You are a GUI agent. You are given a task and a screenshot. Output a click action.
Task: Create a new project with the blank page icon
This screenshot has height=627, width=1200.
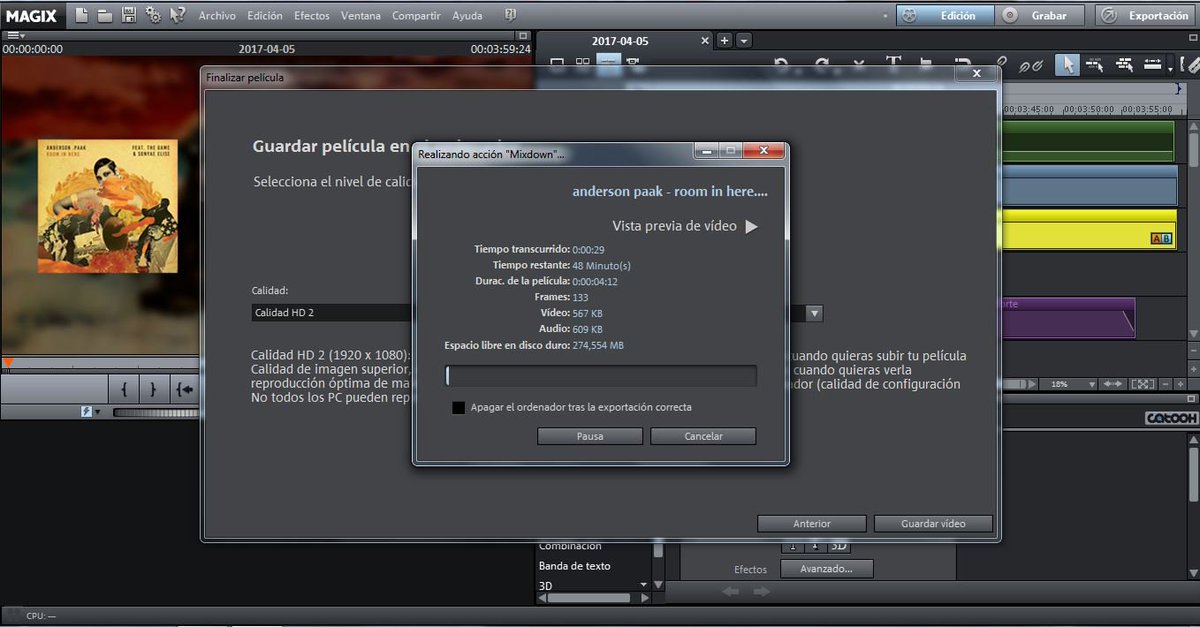click(x=81, y=15)
